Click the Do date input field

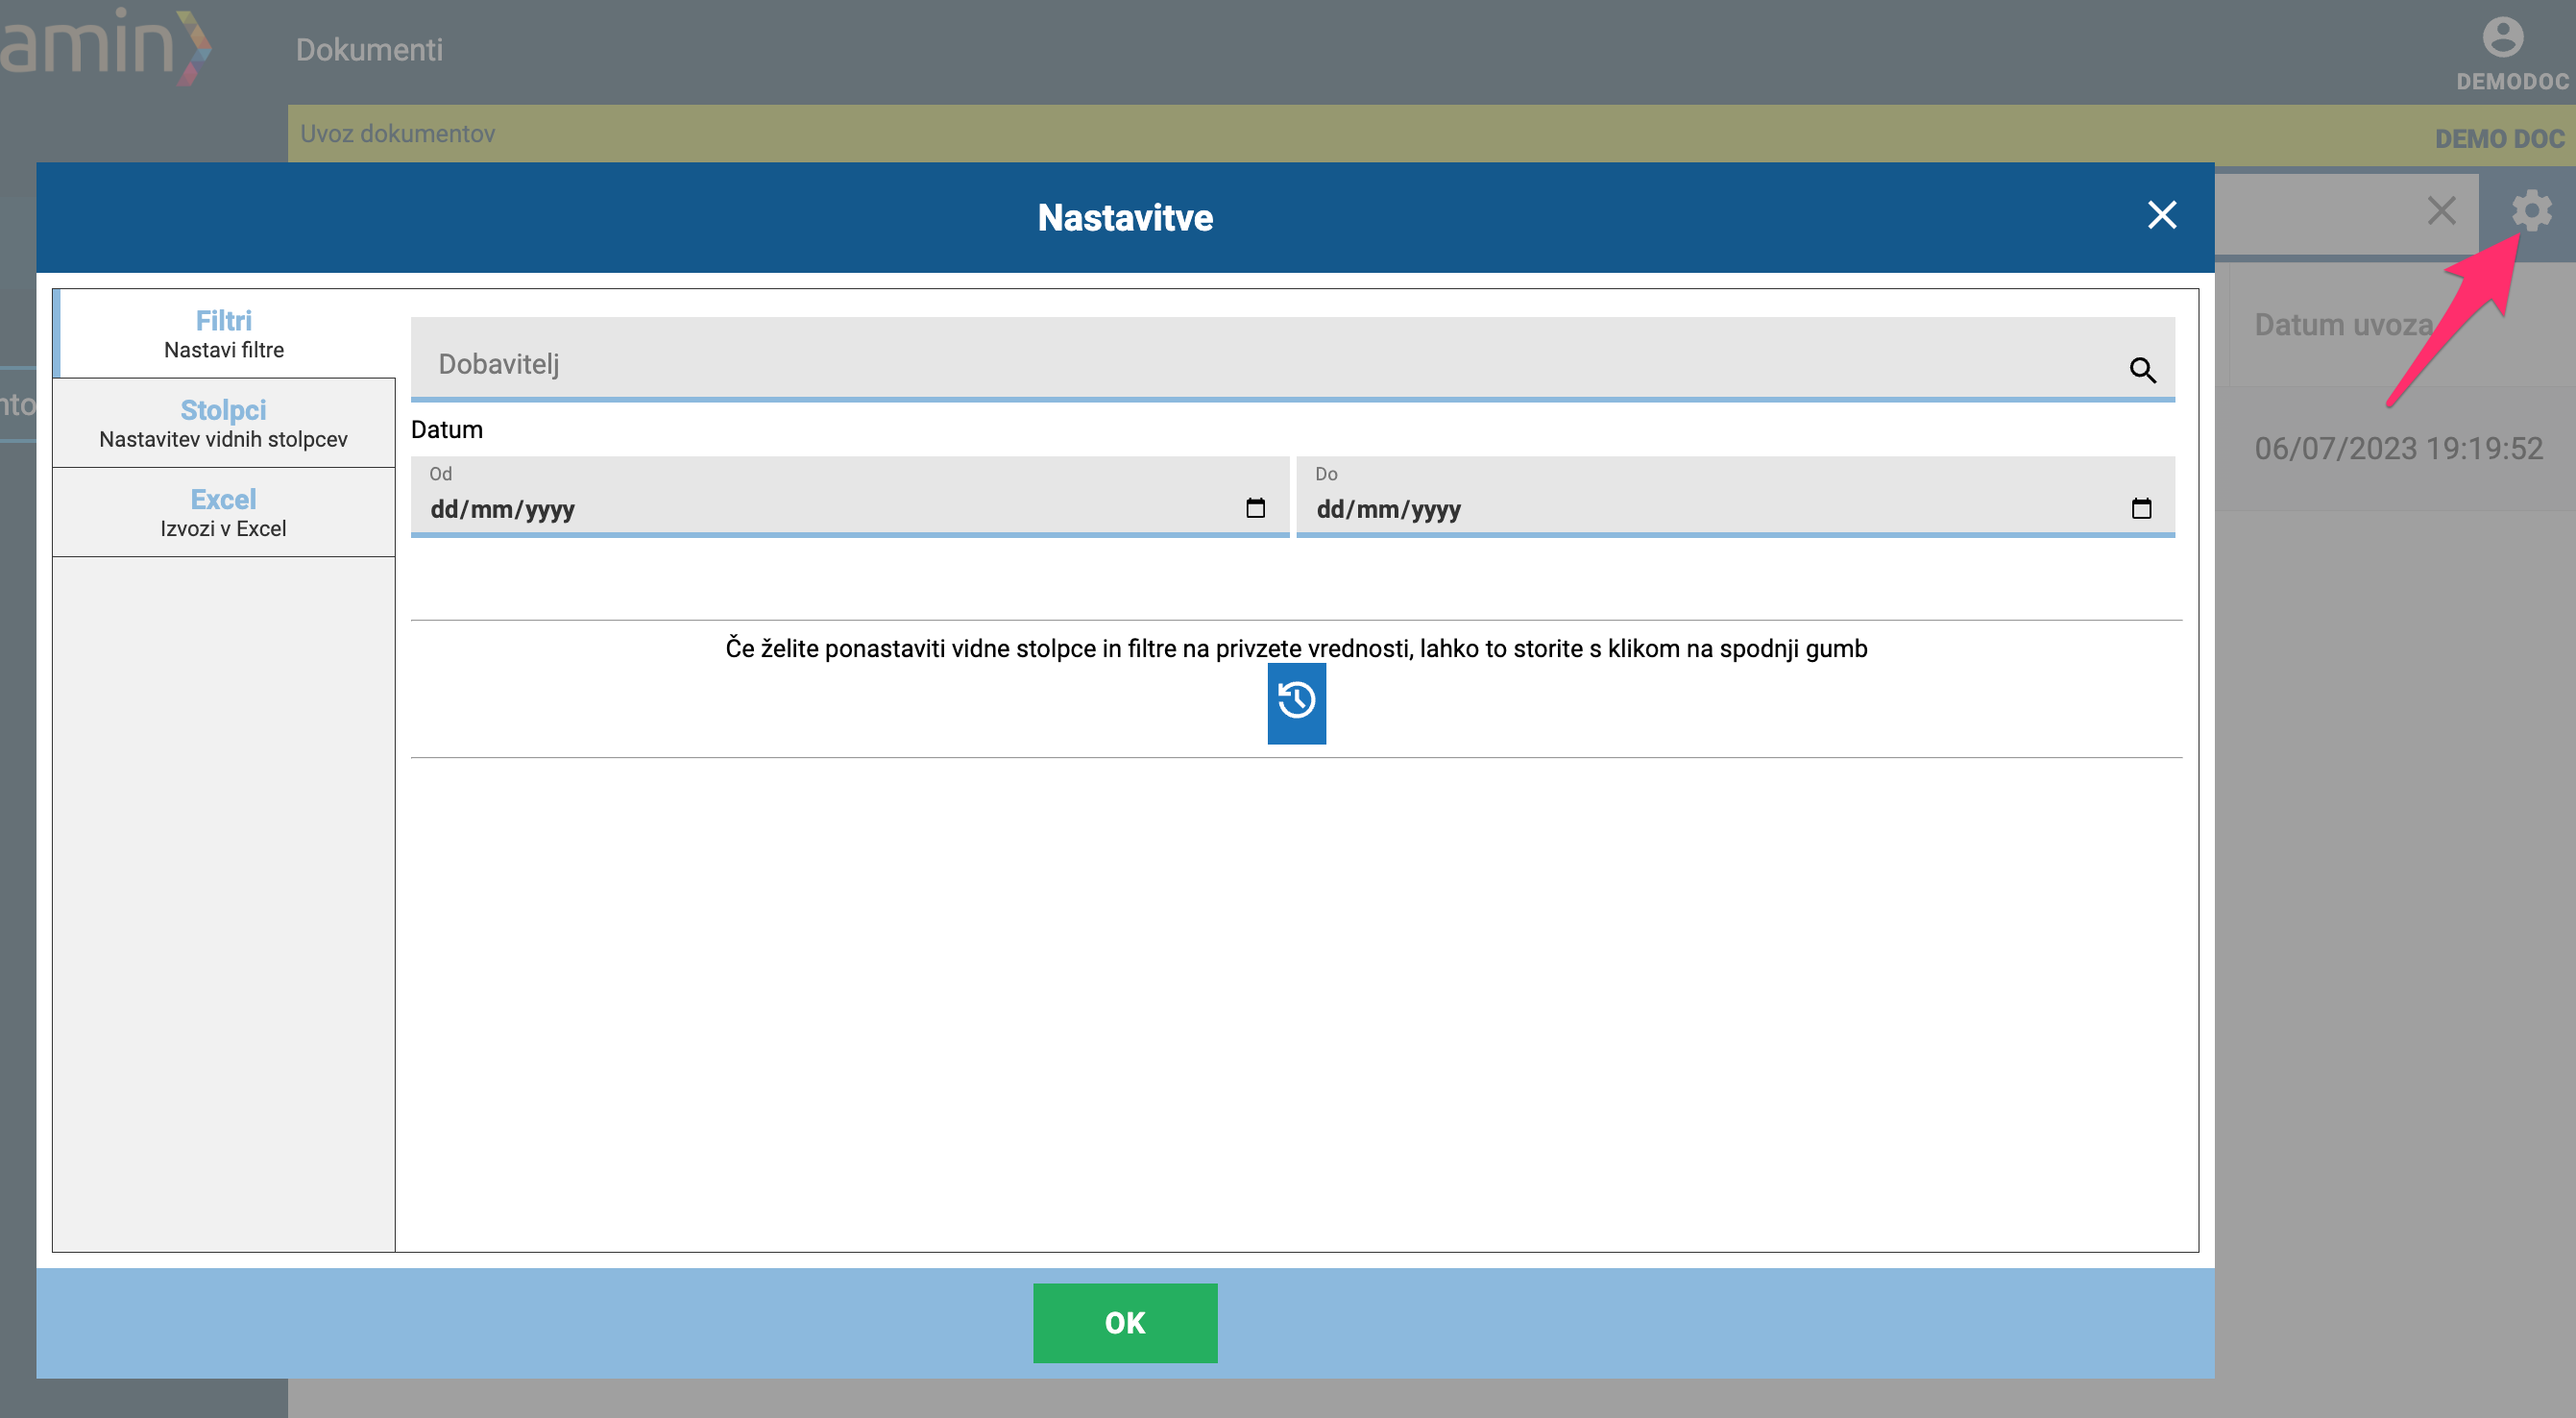(1735, 497)
